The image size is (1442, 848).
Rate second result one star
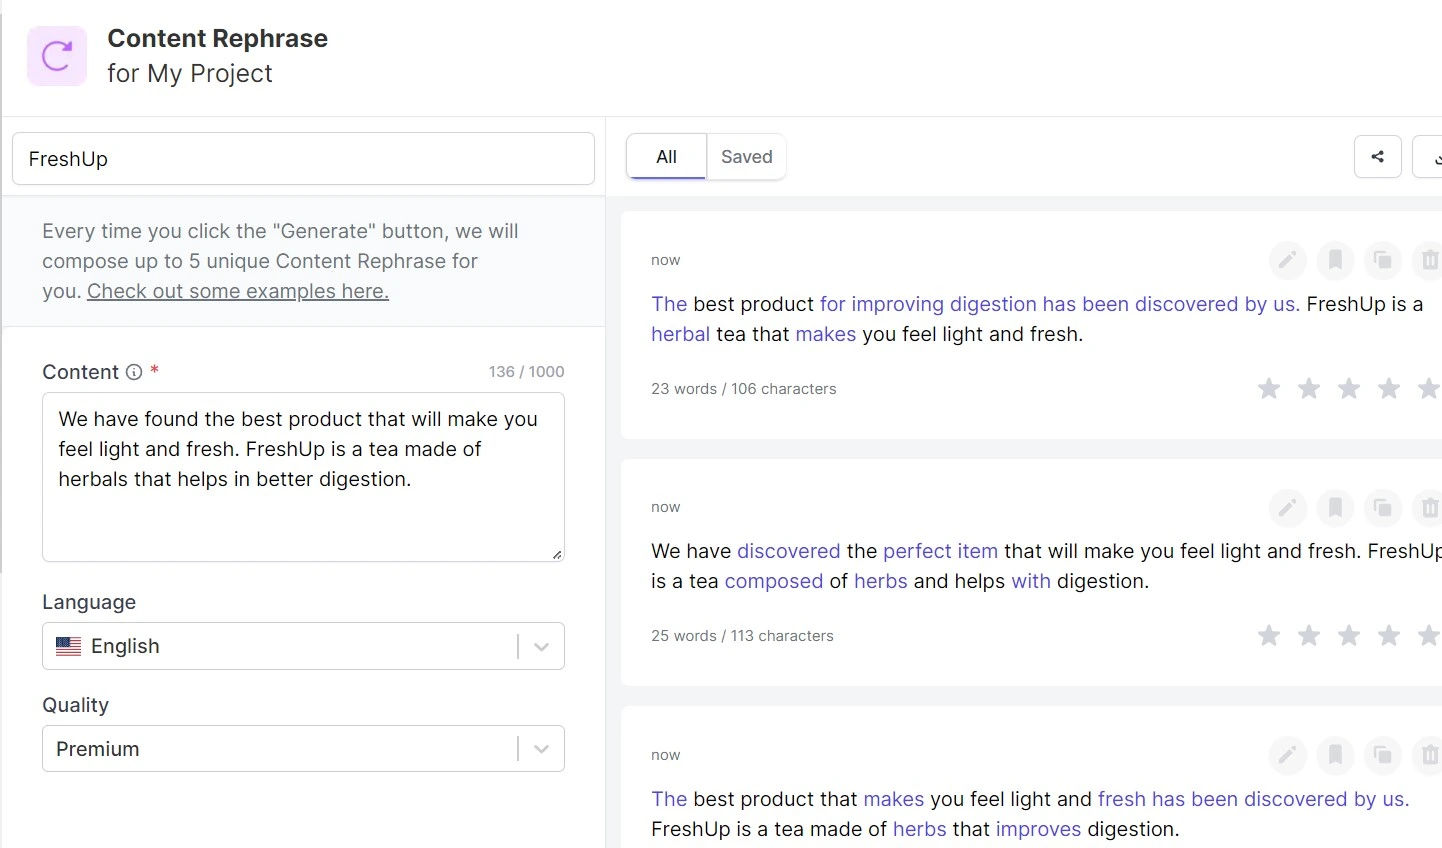1269,635
